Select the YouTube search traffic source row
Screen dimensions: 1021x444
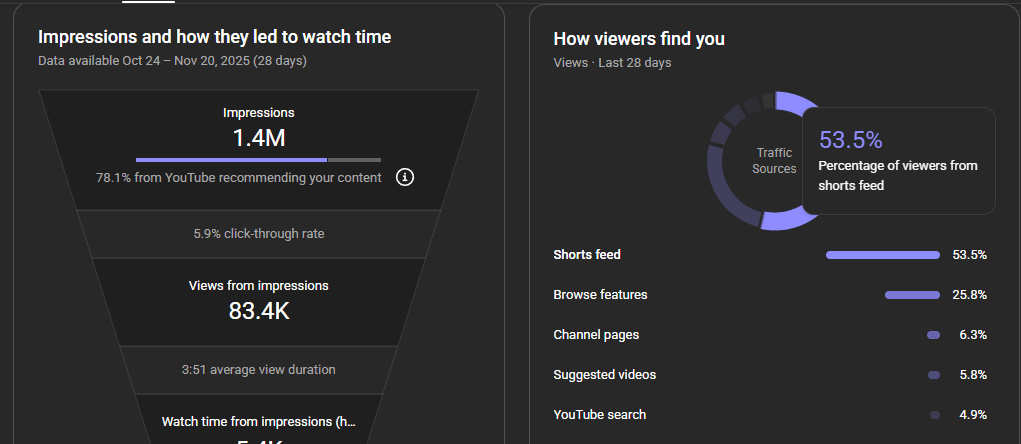pyautogui.click(x=770, y=415)
